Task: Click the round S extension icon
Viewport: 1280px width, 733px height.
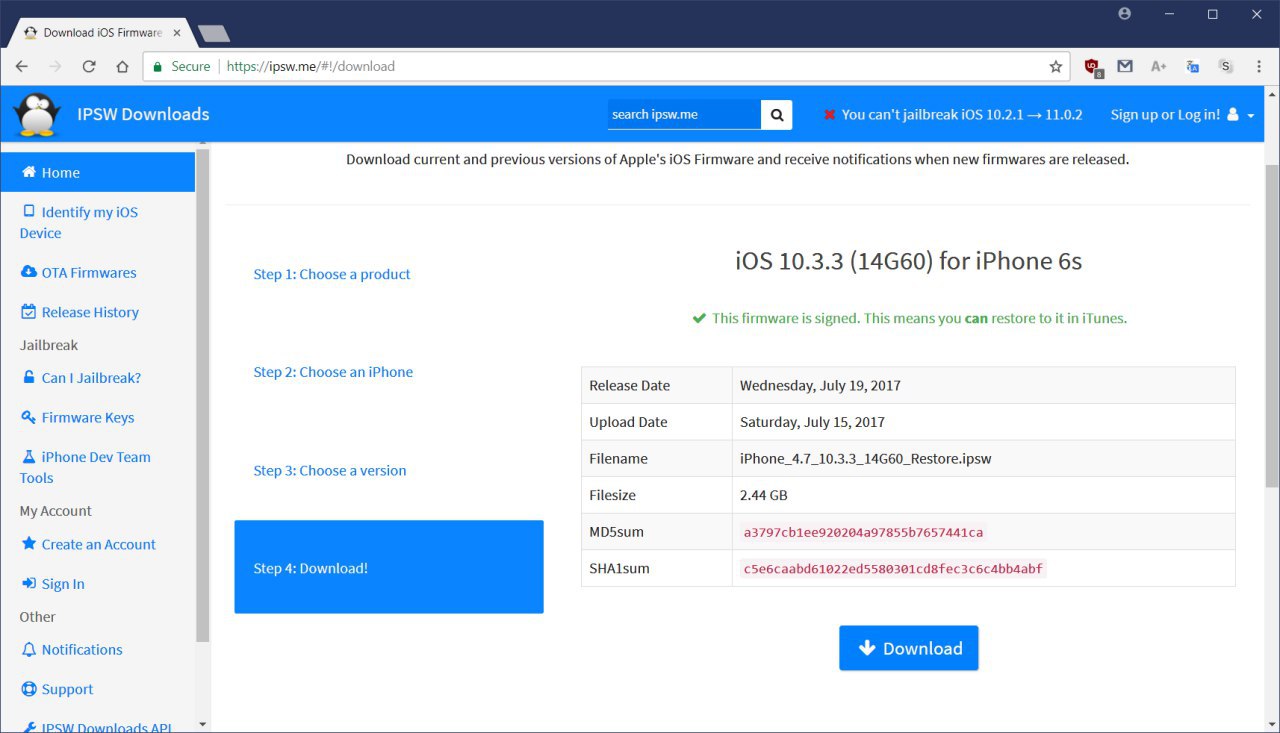Action: (x=1225, y=66)
